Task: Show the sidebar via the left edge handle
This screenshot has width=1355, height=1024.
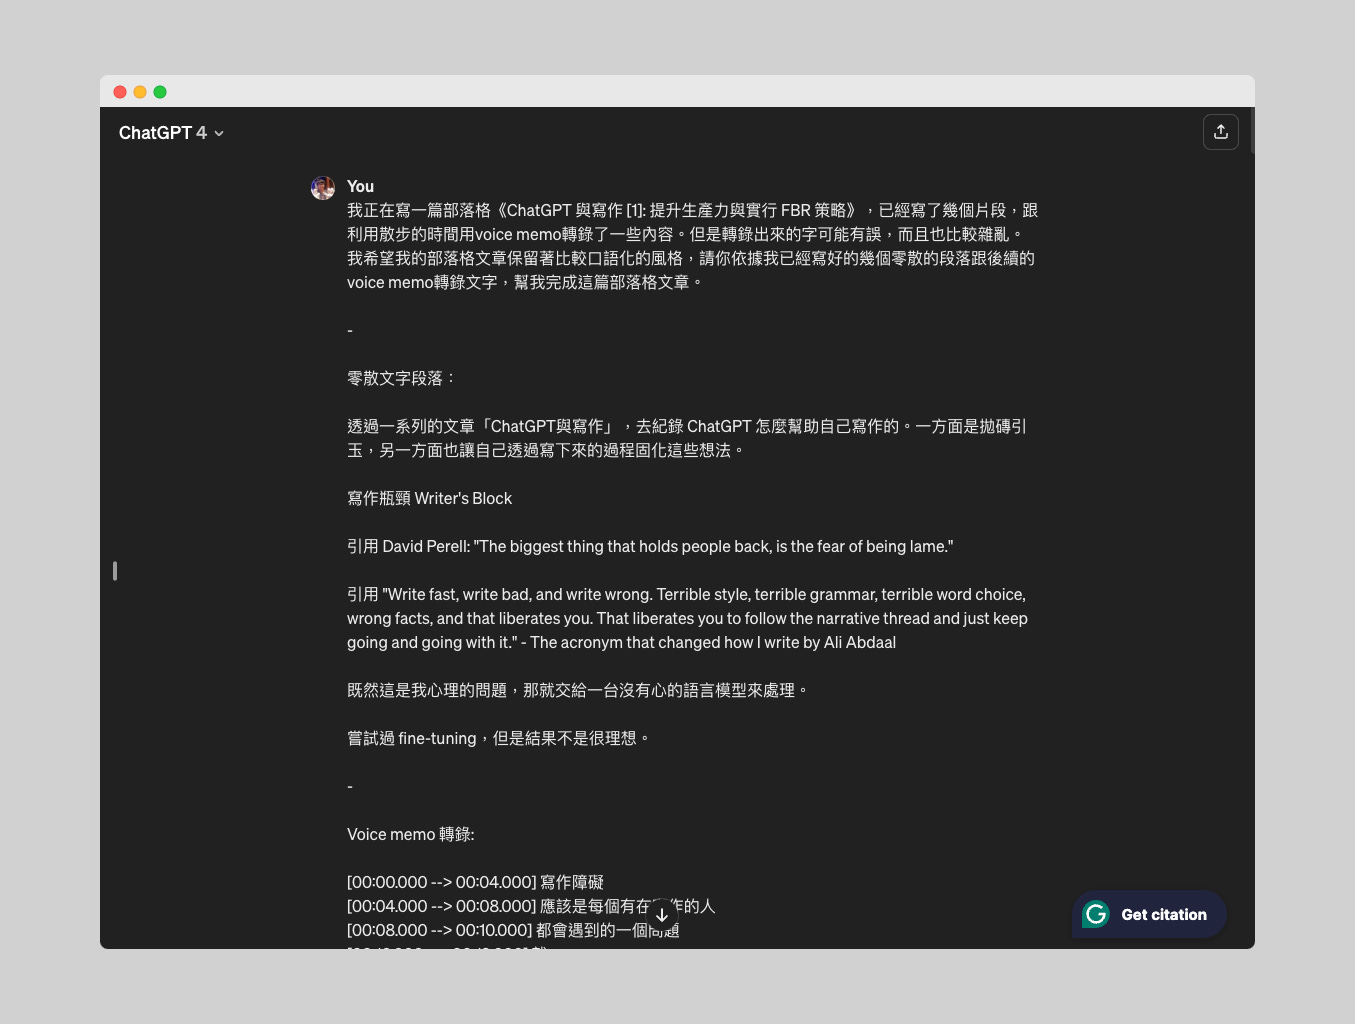Action: pyautogui.click(x=114, y=570)
